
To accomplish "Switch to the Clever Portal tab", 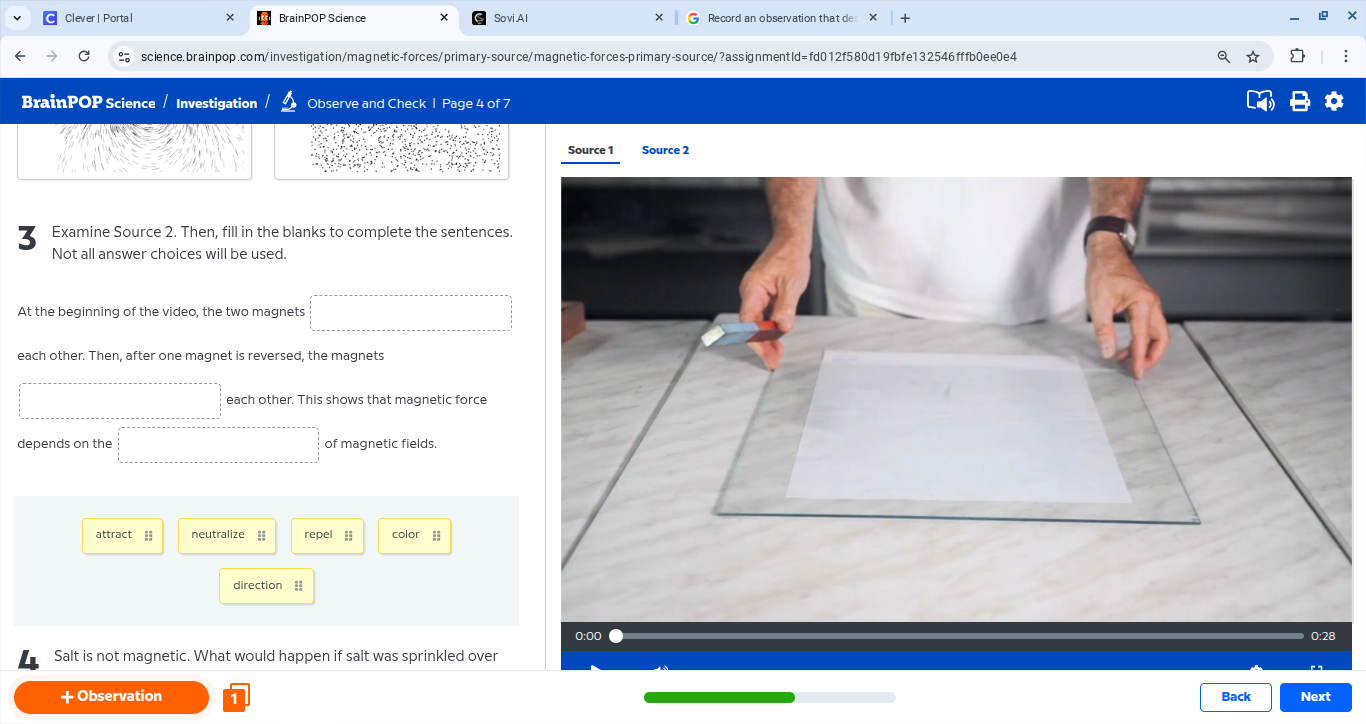I will (x=130, y=17).
